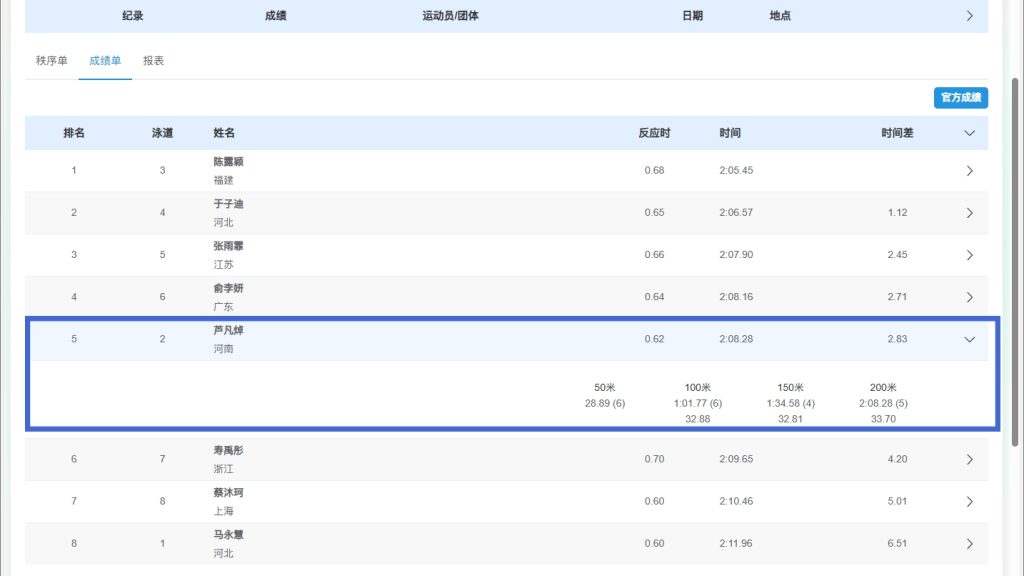Click the page vertical scrollbar
The width and height of the screenshot is (1024, 576).
1016,260
